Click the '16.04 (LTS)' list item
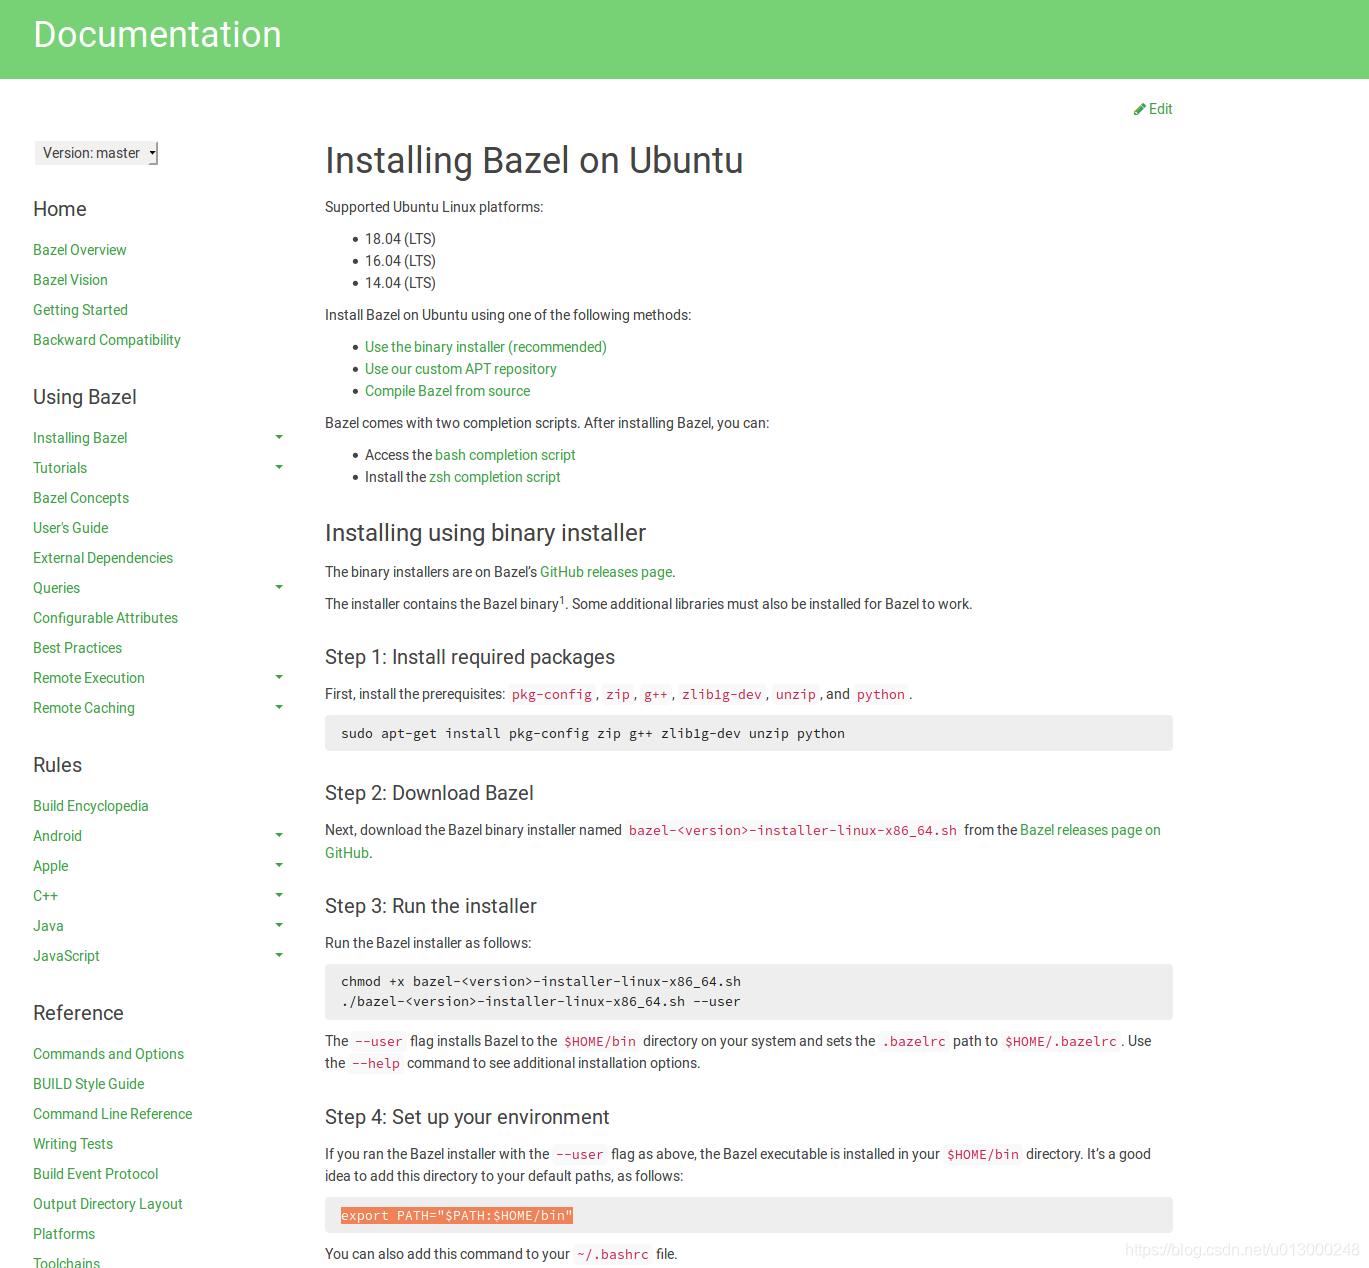Screen dimensions: 1369x1268 [400, 261]
